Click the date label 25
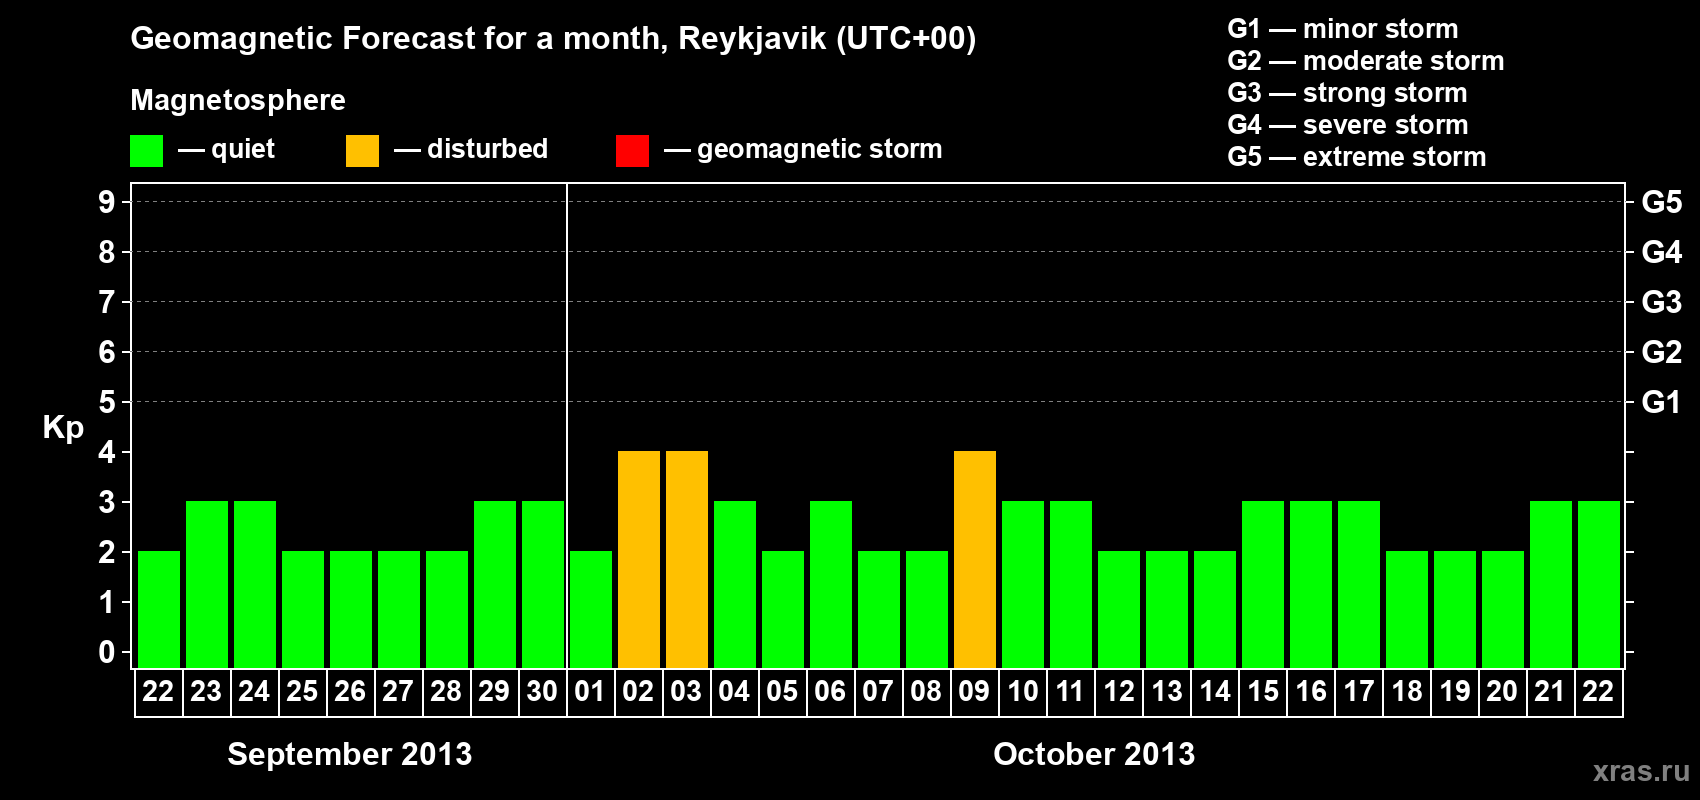Screen dimensions: 1700x800 tap(302, 691)
